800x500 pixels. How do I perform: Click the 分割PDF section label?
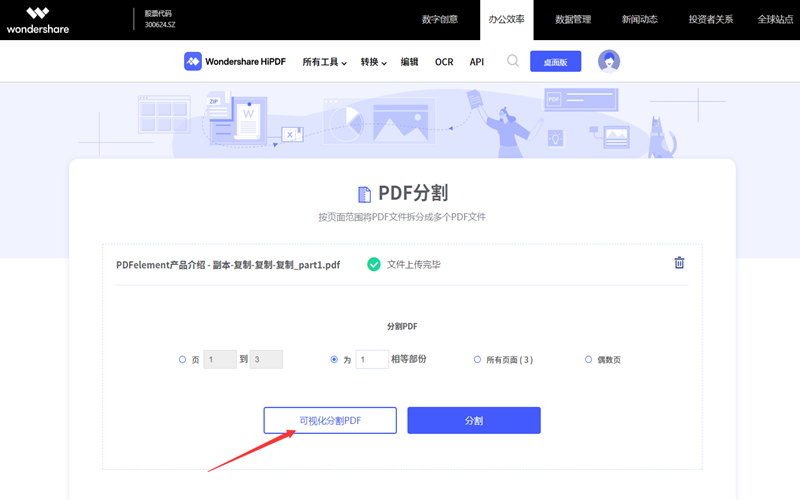(402, 327)
